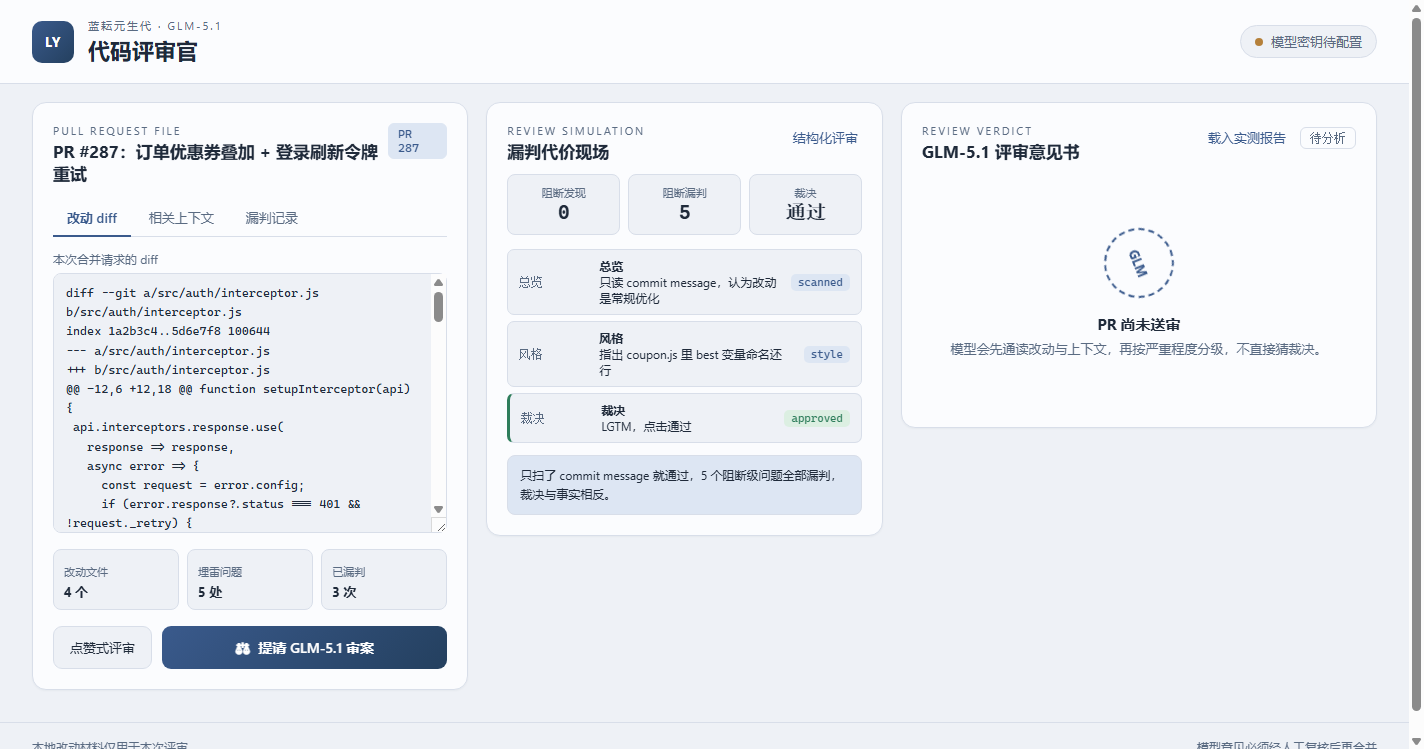The height and width of the screenshot is (749, 1424).
Task: Click the GLM dashed circle icon
Action: point(1138,263)
